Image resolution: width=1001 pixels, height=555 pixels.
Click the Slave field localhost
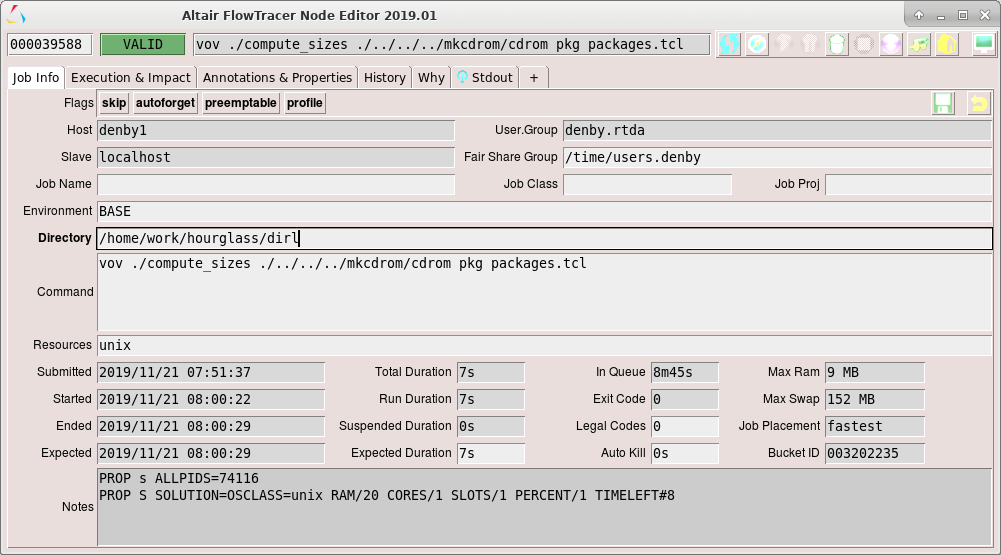point(276,157)
